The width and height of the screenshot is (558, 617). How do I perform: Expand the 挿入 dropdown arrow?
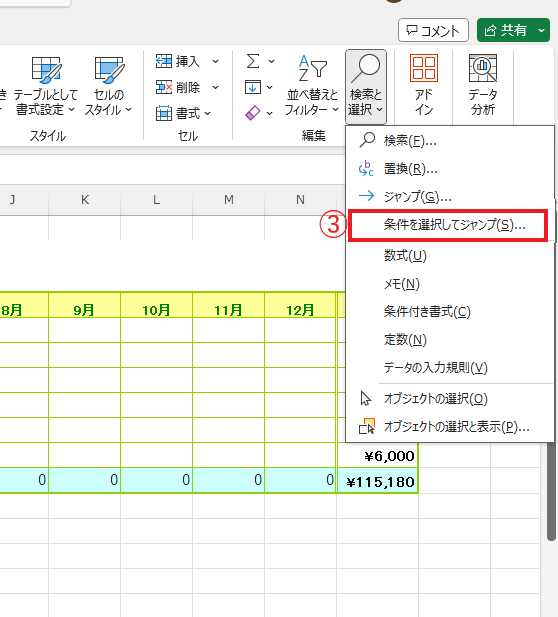216,61
